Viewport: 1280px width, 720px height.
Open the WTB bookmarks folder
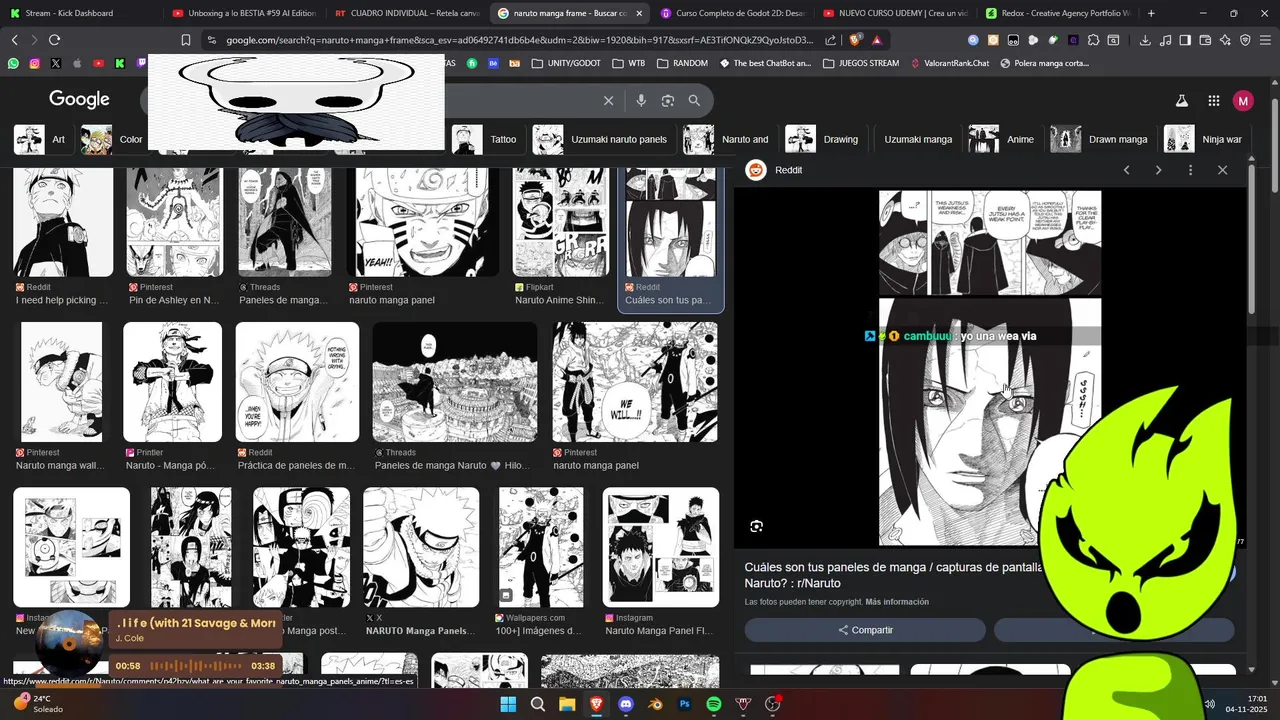pos(628,63)
